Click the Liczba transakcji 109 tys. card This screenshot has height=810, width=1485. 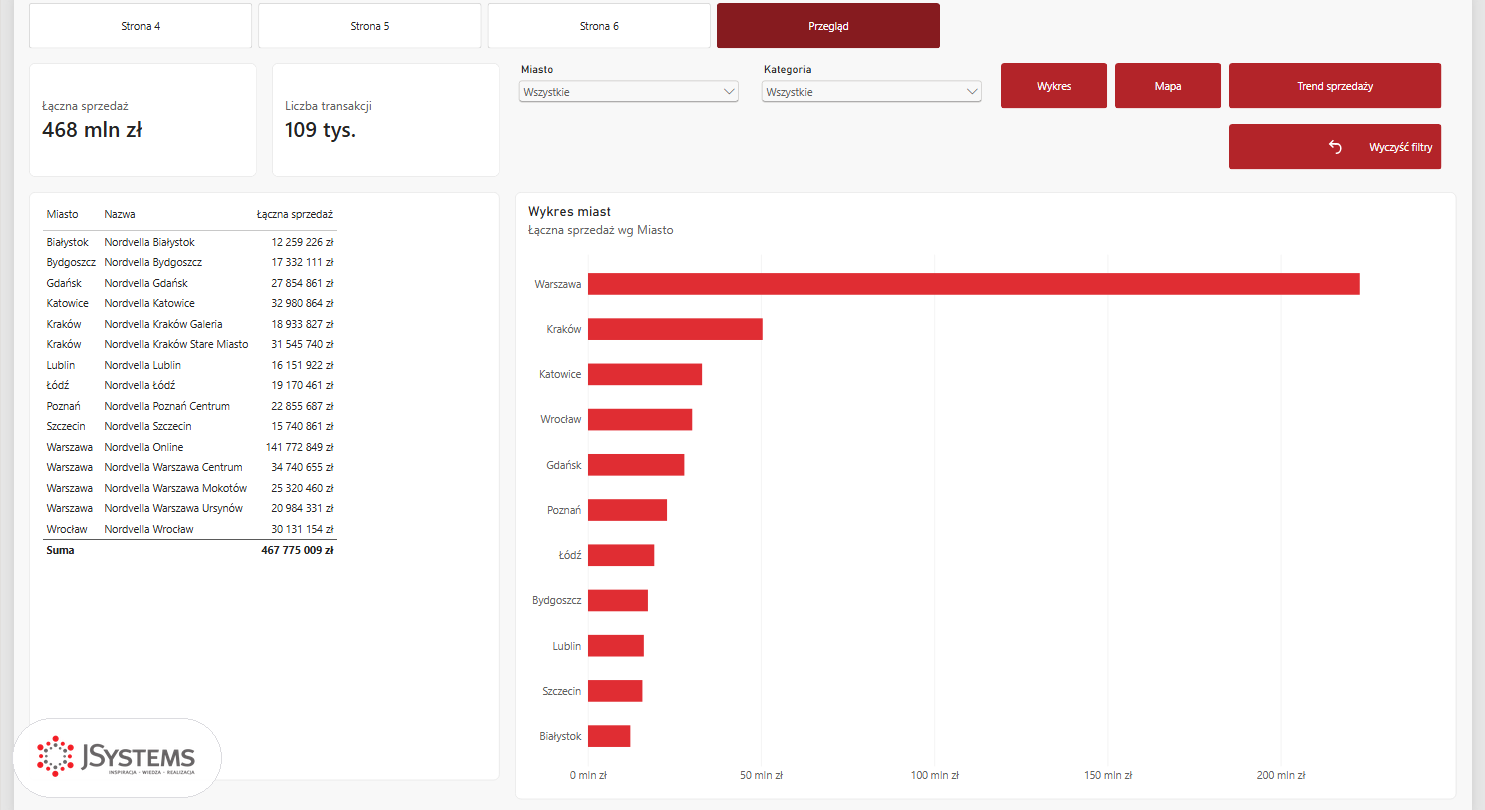click(386, 120)
